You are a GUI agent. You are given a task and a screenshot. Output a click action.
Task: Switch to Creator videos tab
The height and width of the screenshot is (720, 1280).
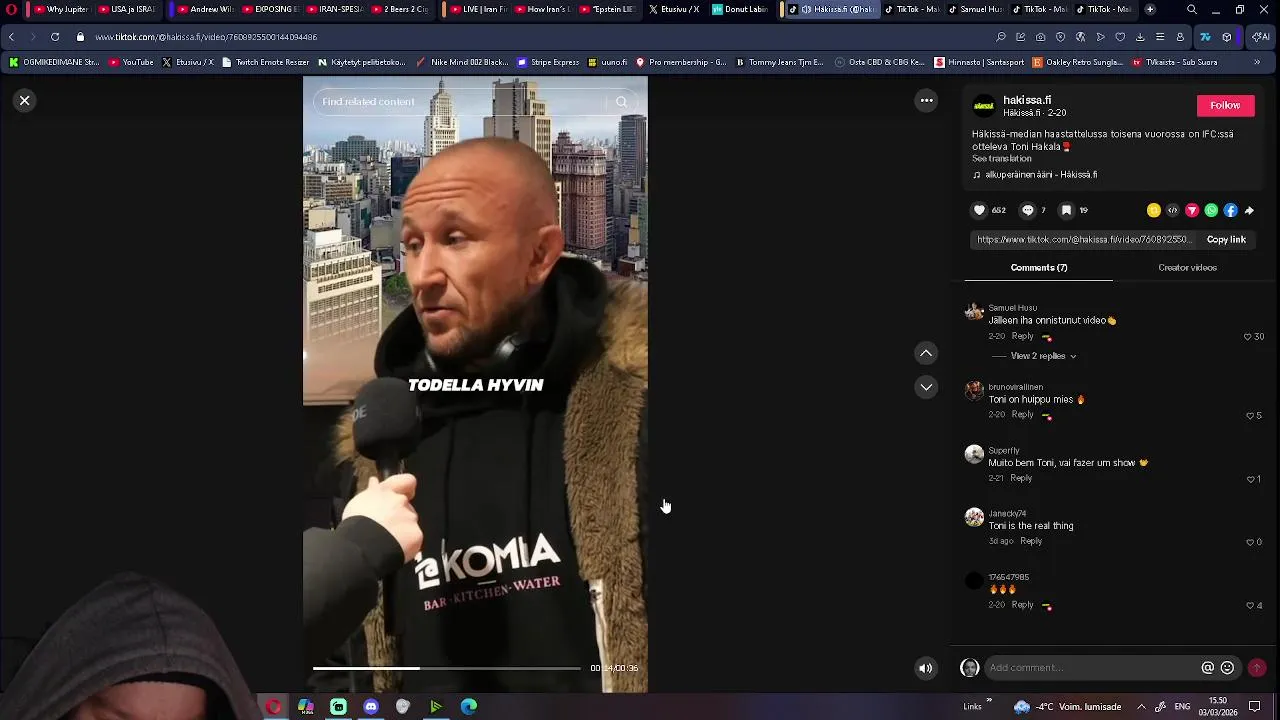[1187, 268]
